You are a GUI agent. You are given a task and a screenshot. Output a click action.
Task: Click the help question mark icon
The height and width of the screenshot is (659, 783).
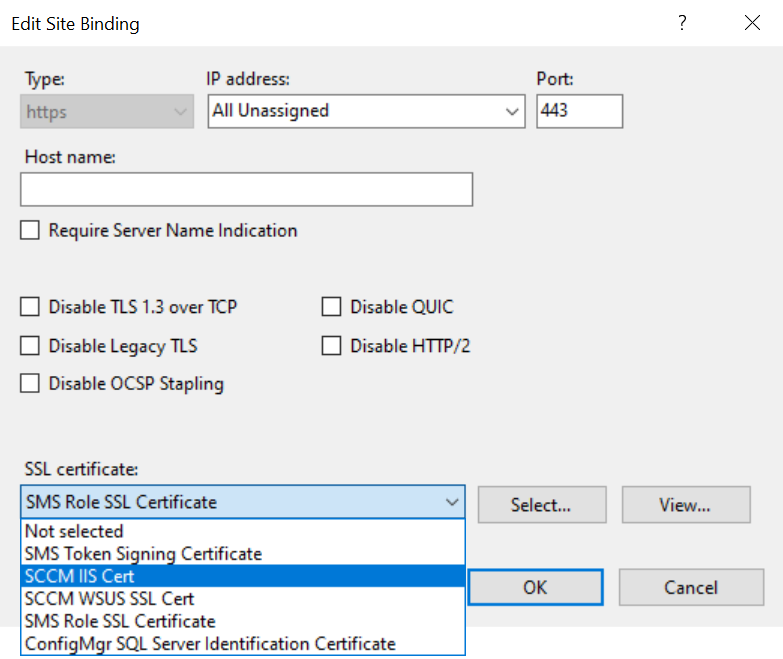(x=682, y=23)
